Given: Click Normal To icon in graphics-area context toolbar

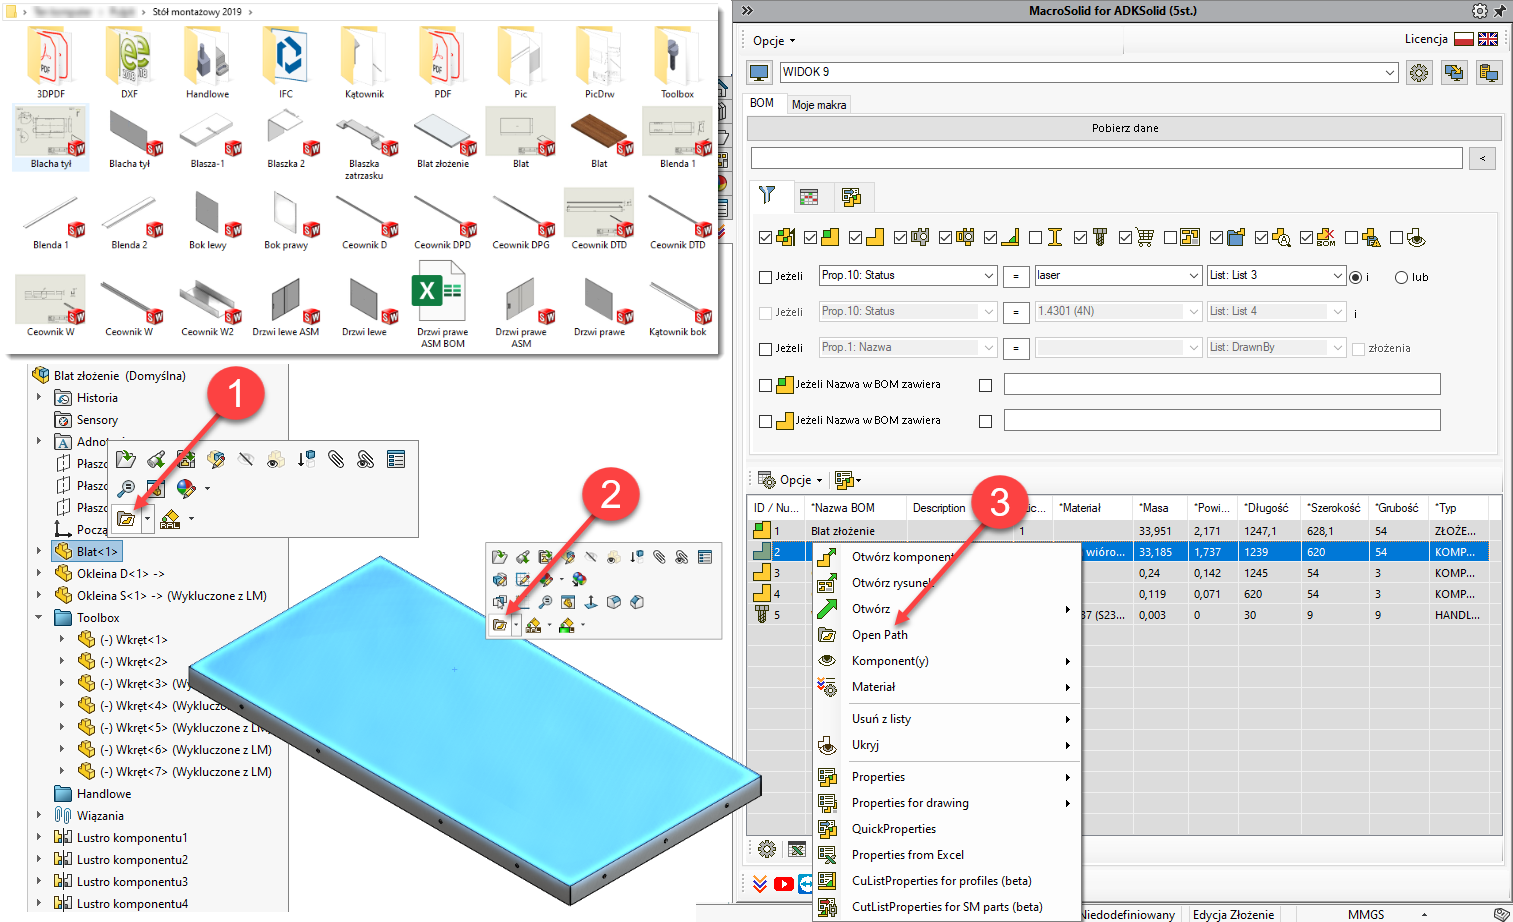Looking at the screenshot, I should 591,602.
